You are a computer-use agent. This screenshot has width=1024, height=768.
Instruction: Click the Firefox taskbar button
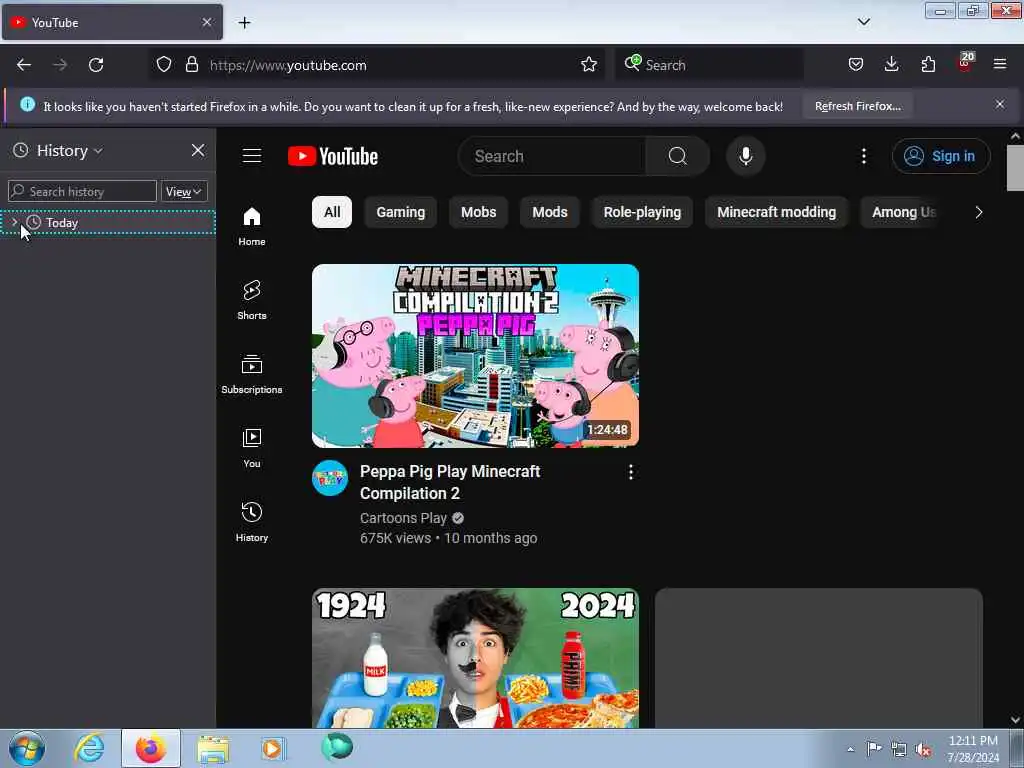coord(151,748)
